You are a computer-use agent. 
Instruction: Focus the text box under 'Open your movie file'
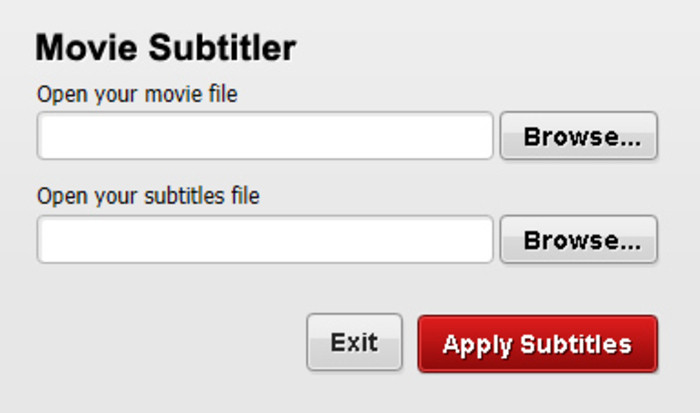265,136
